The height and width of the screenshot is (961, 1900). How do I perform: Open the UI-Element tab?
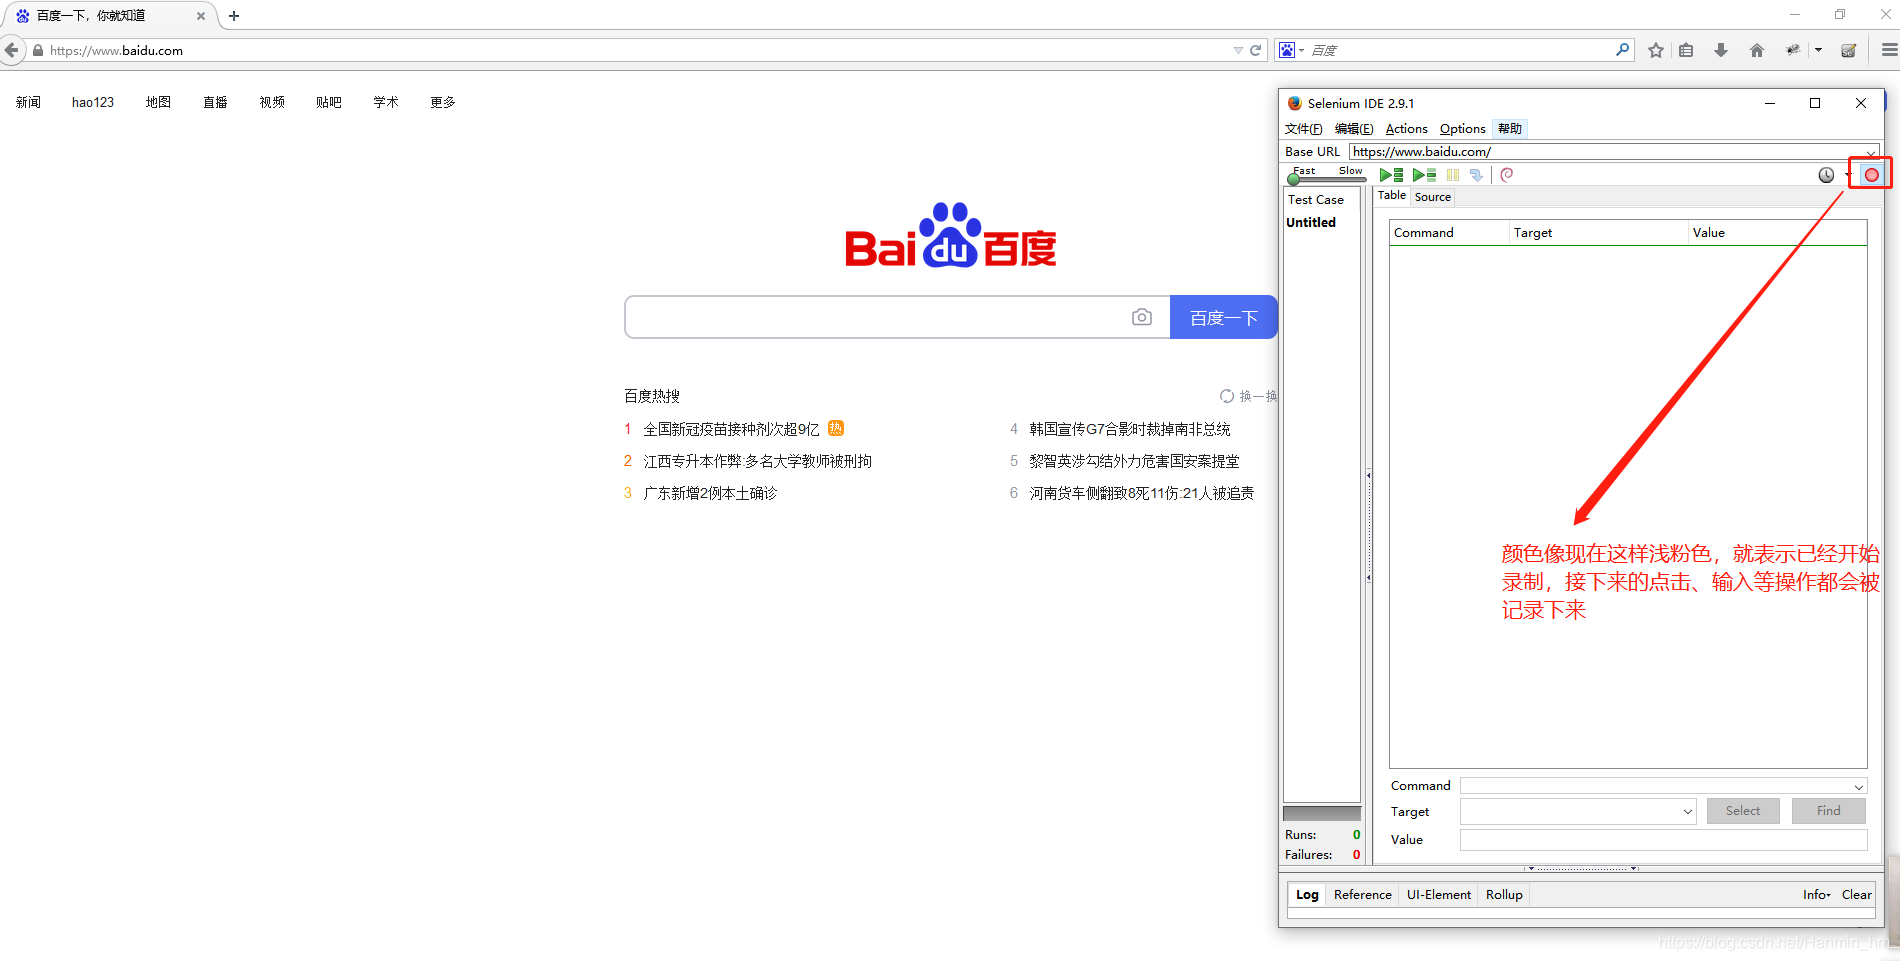(x=1438, y=895)
